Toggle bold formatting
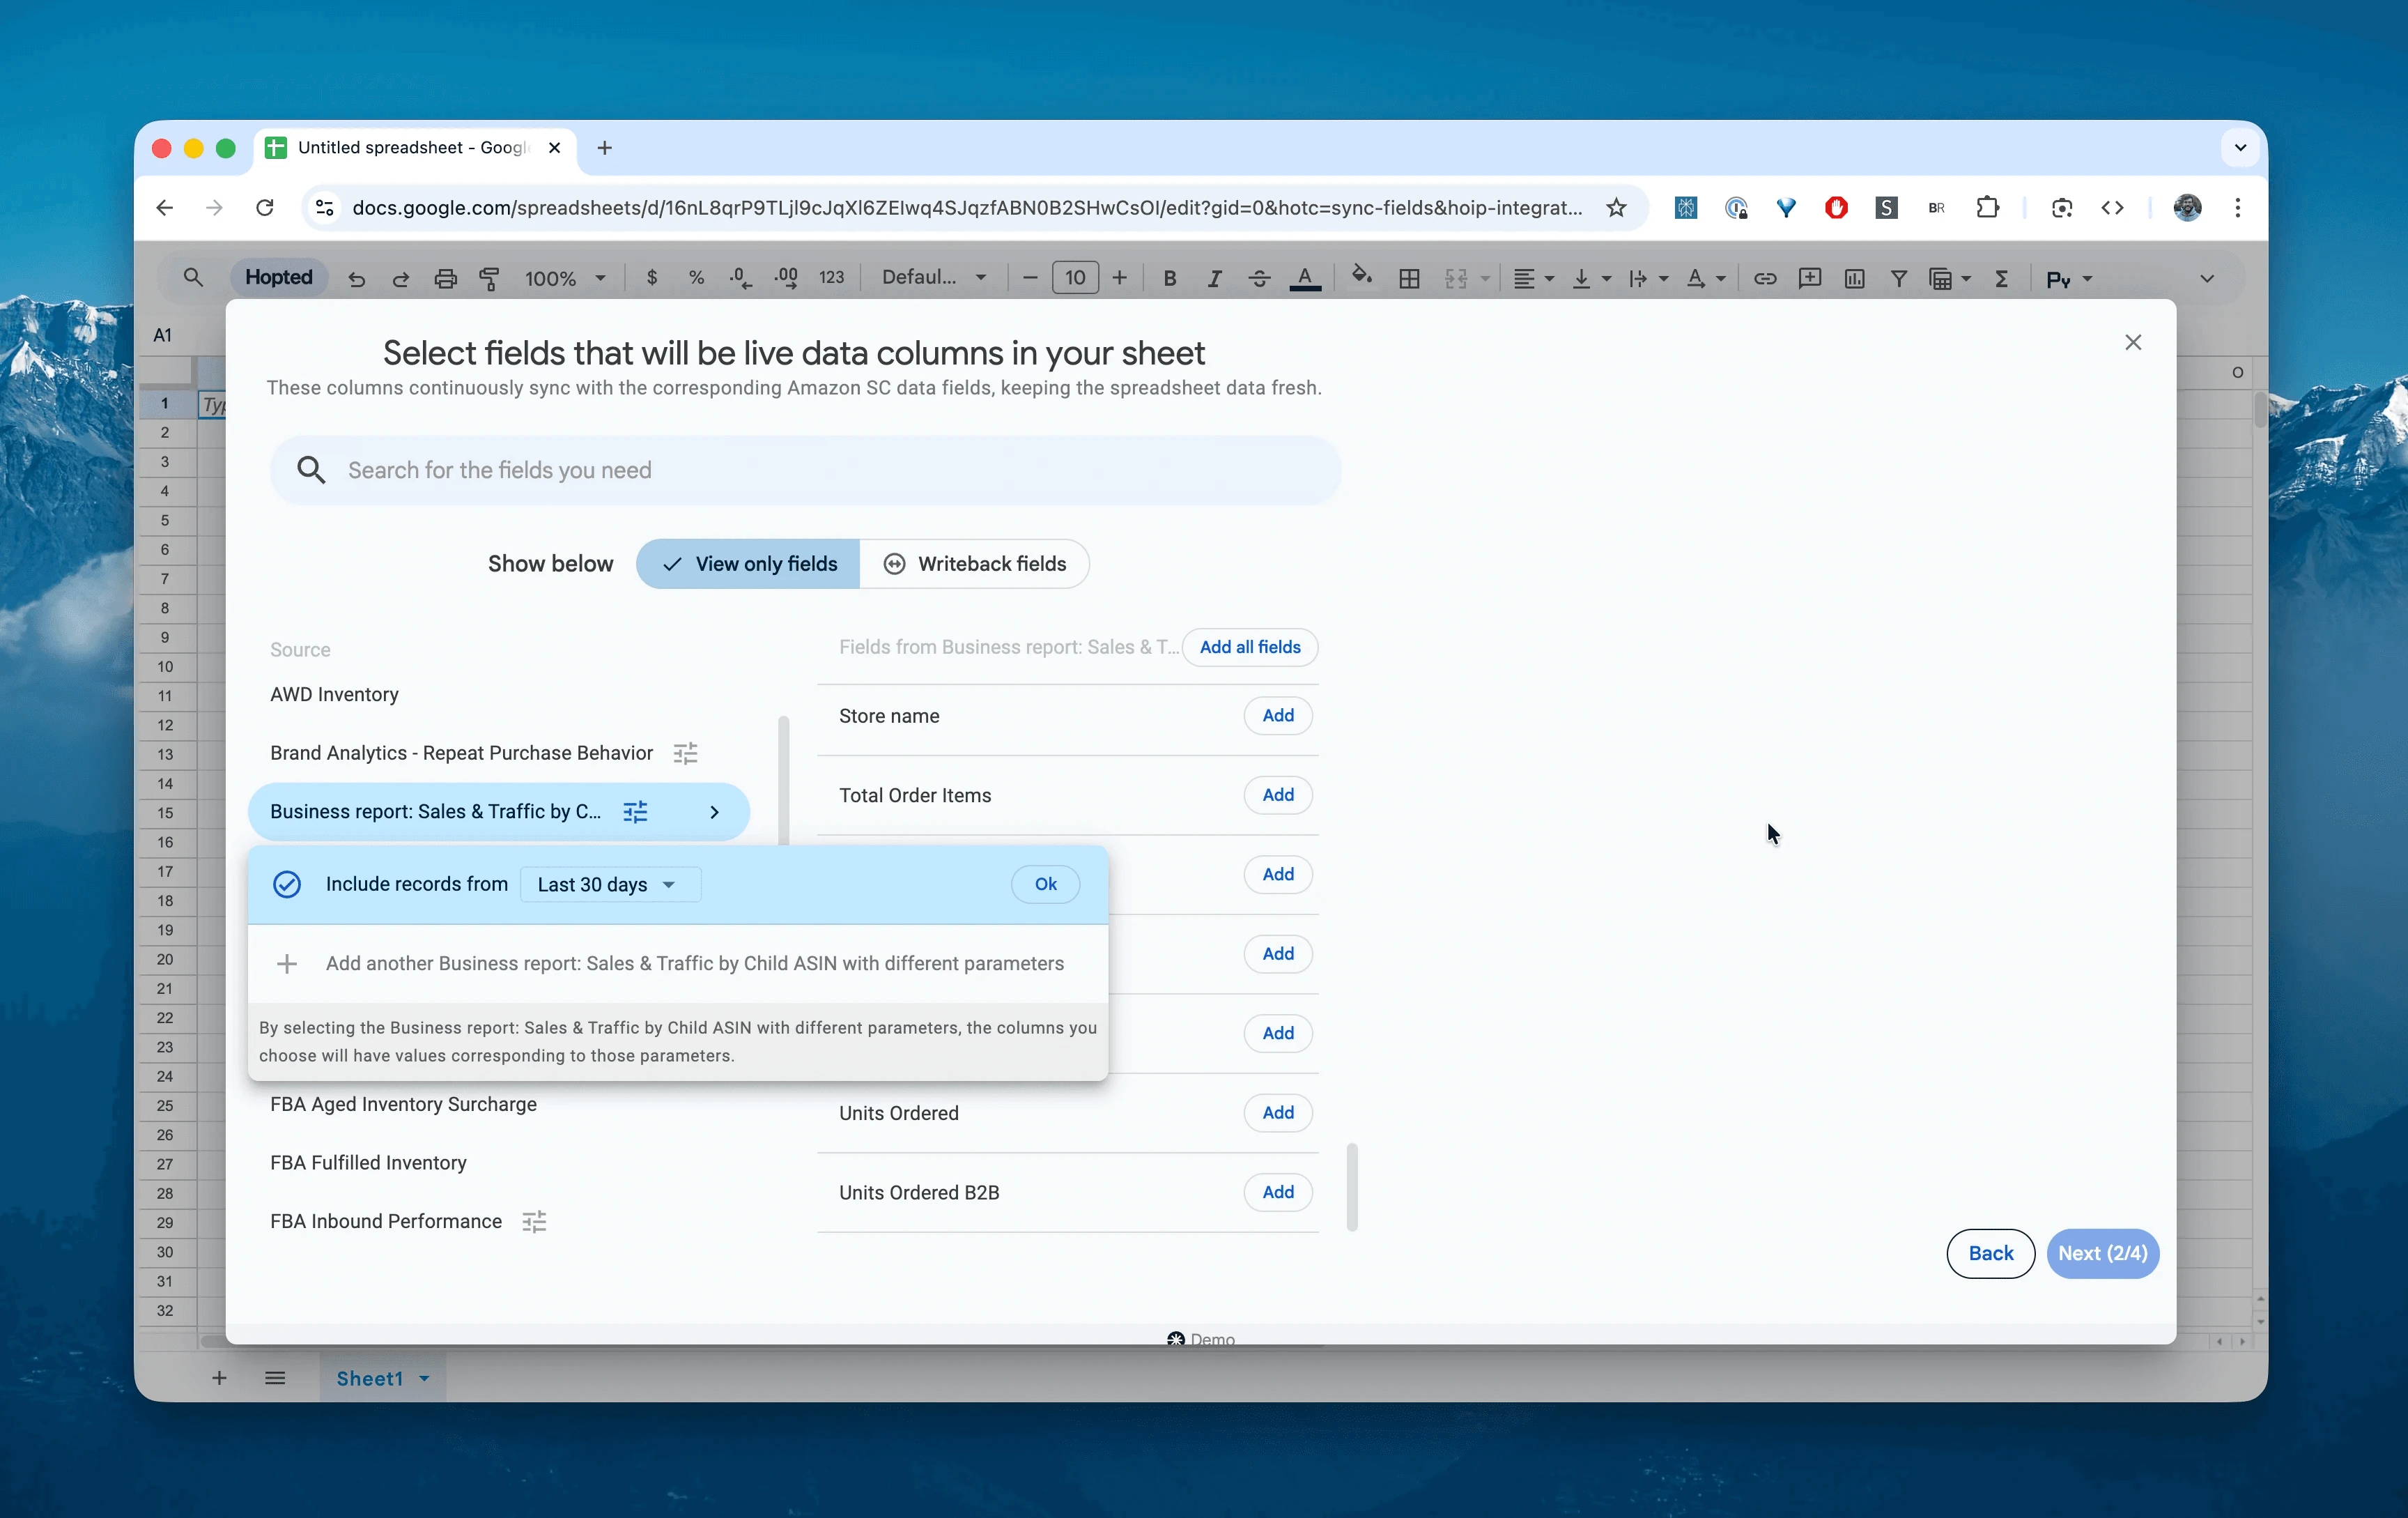 [1169, 278]
